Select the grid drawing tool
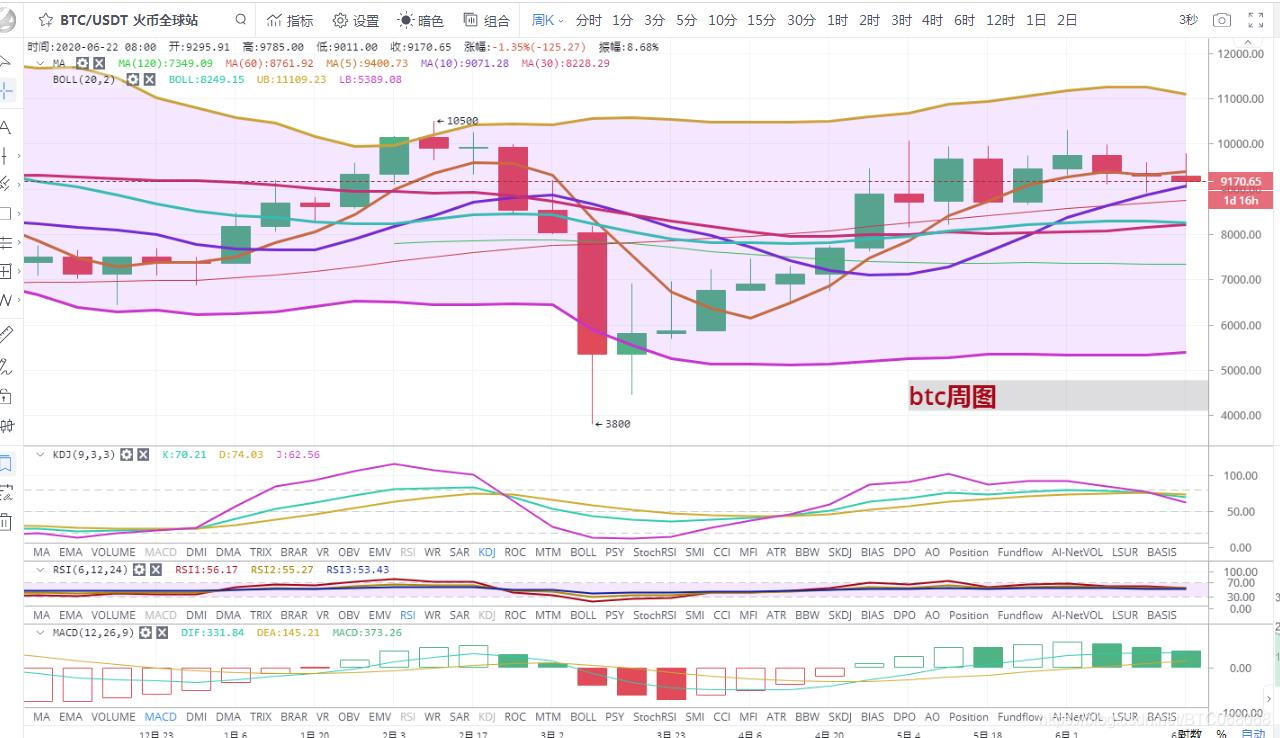The height and width of the screenshot is (738, 1280). (6, 271)
